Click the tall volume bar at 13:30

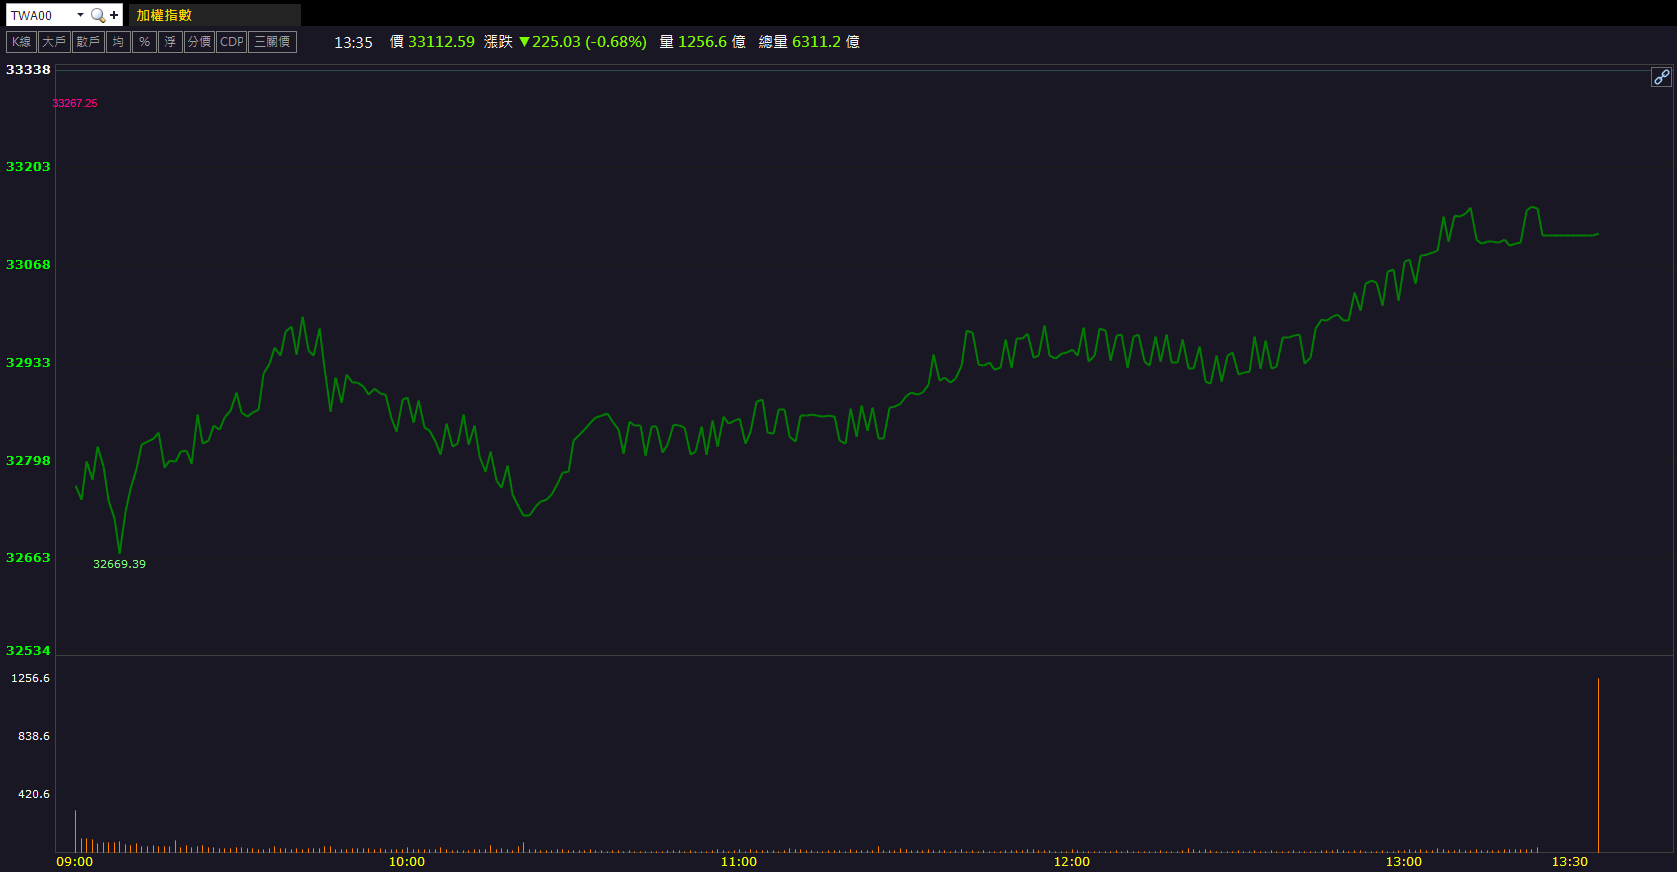(1598, 765)
